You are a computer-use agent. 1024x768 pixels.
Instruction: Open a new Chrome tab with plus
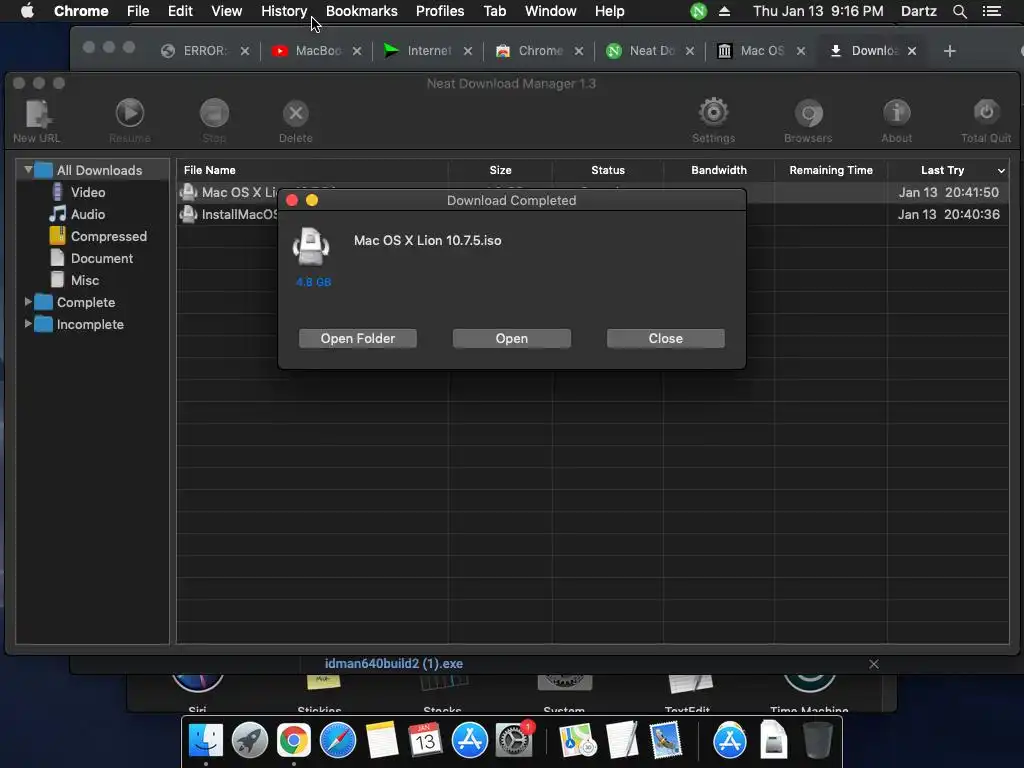(x=950, y=51)
